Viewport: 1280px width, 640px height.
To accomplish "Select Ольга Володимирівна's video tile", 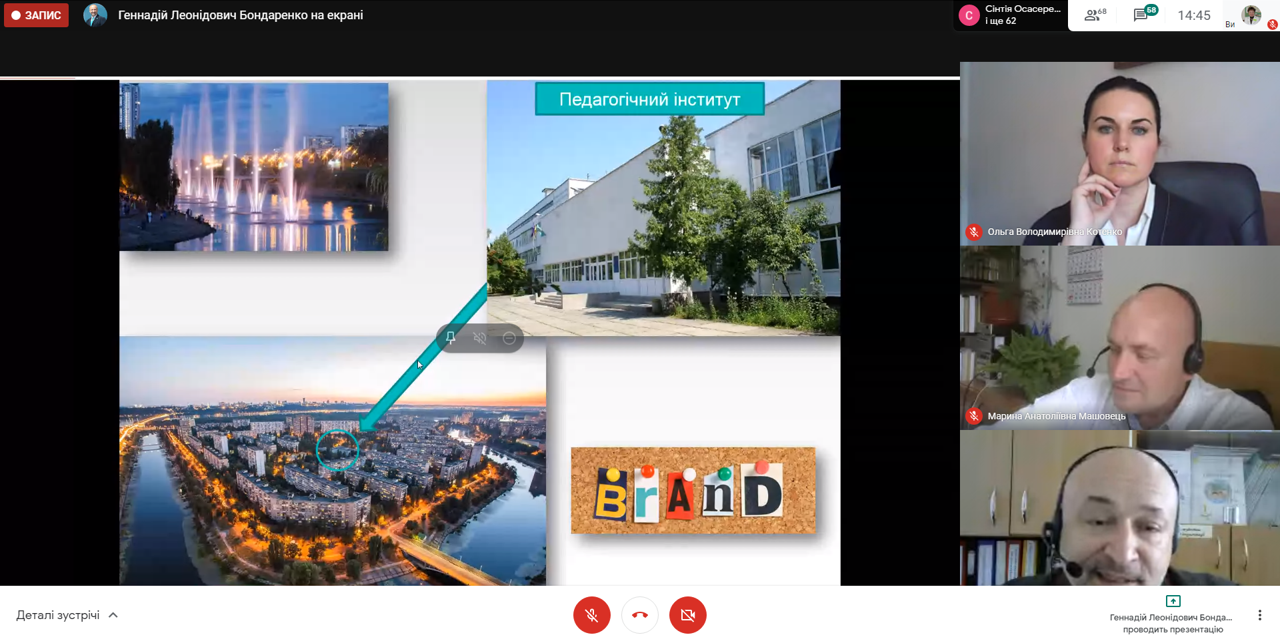I will (x=1120, y=153).
